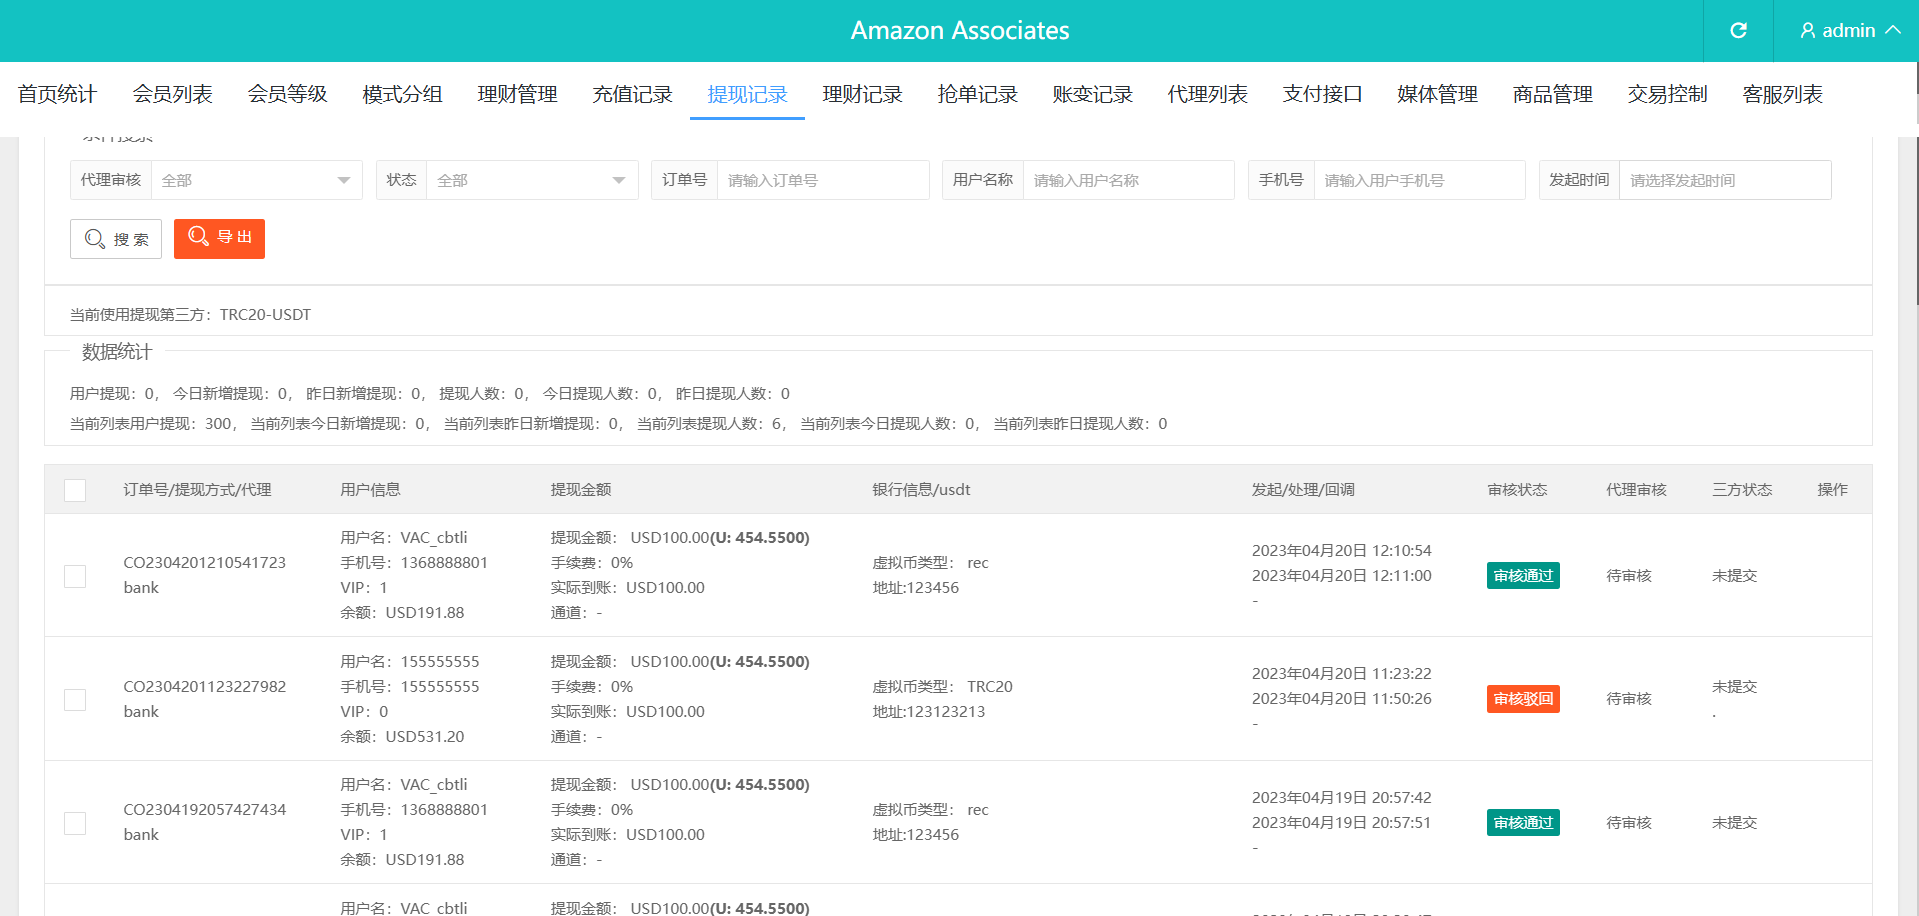The width and height of the screenshot is (1919, 916).
Task: Open the 媒体管理 tab
Action: [x=1437, y=94]
